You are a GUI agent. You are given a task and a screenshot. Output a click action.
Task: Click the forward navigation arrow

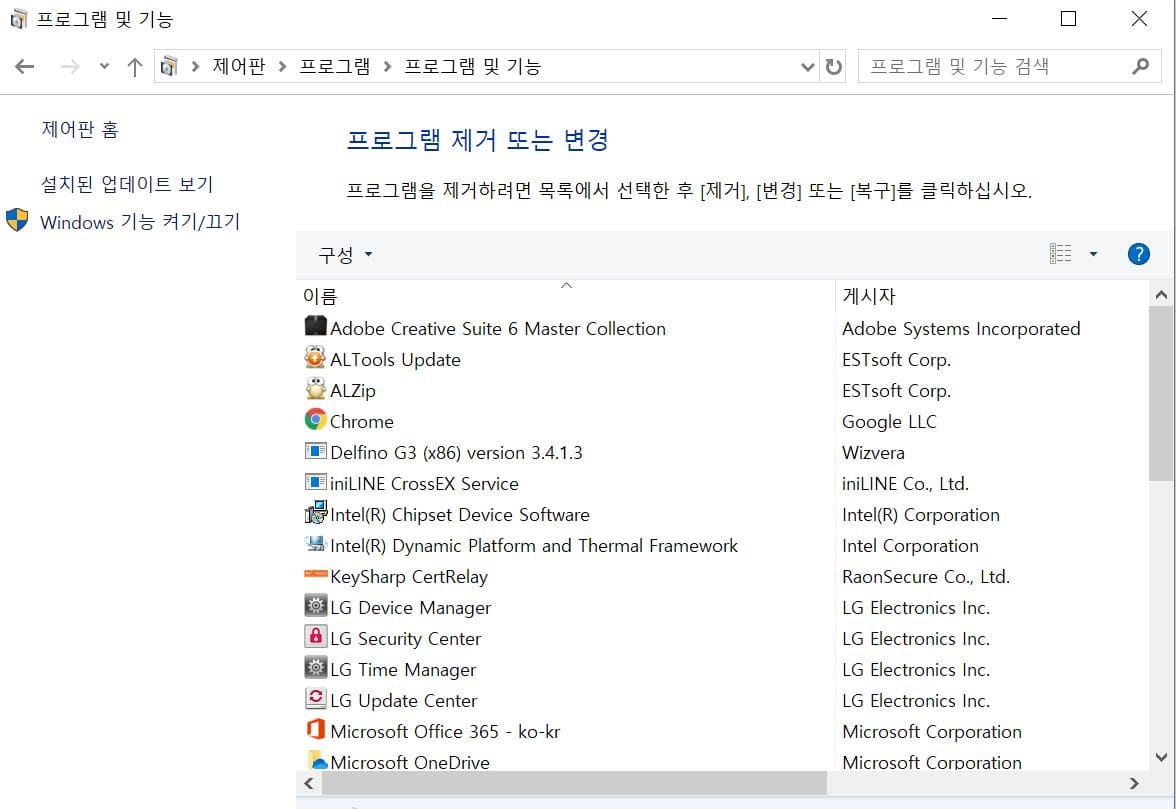tap(70, 67)
